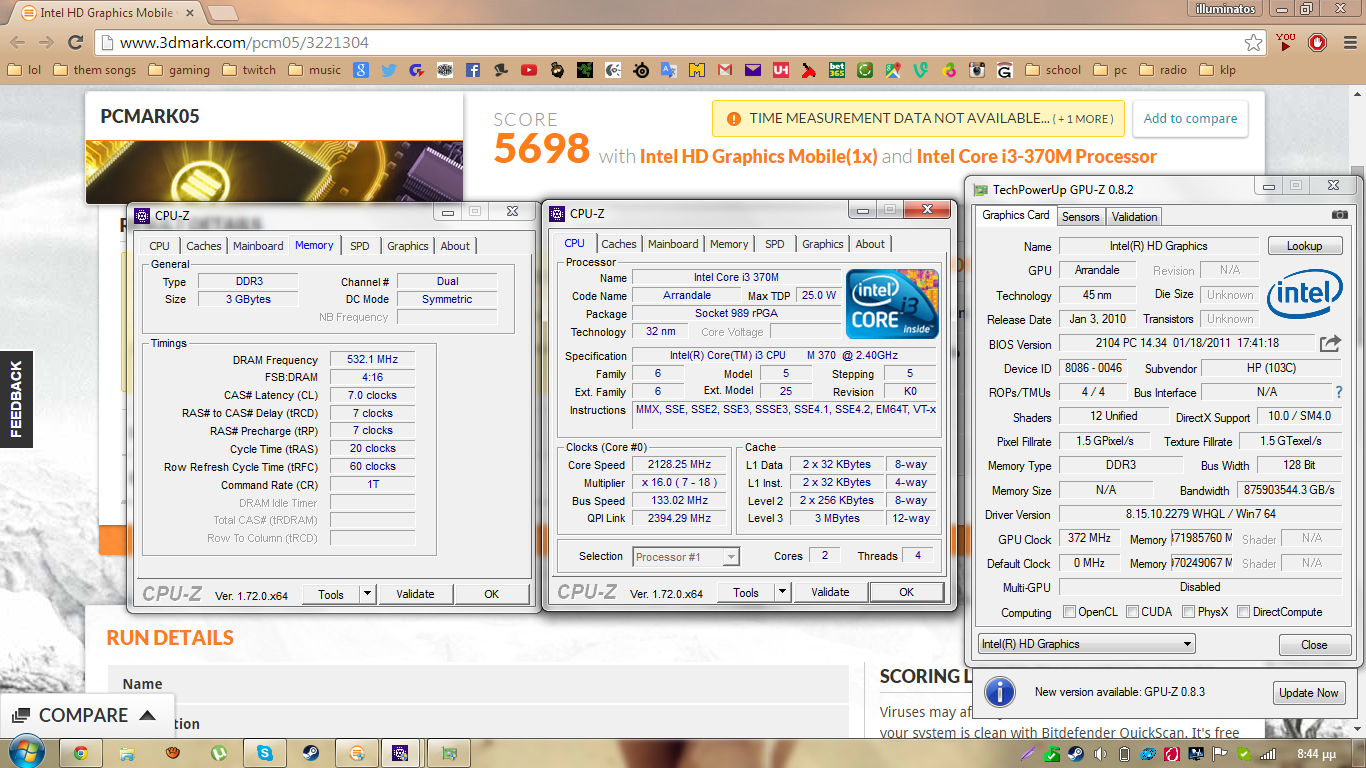
Task: Click Add to compare on the page
Action: tap(1190, 118)
